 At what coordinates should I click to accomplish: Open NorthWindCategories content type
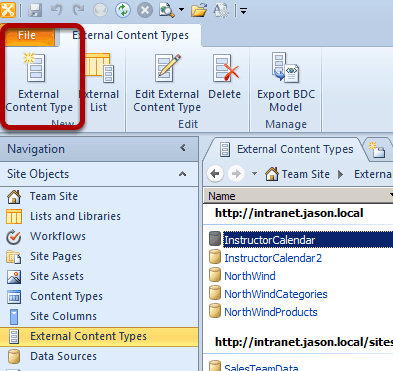(x=276, y=294)
